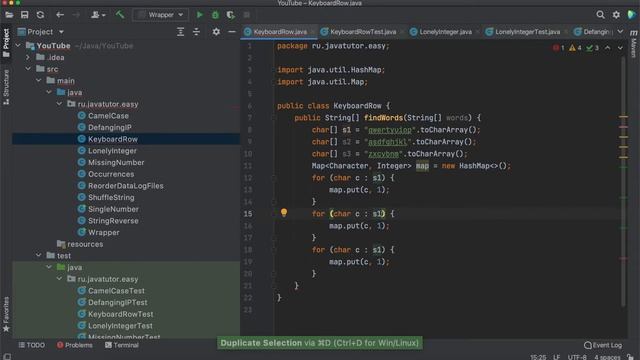Open the Problems tool window
The image size is (640, 360).
(x=75, y=345)
